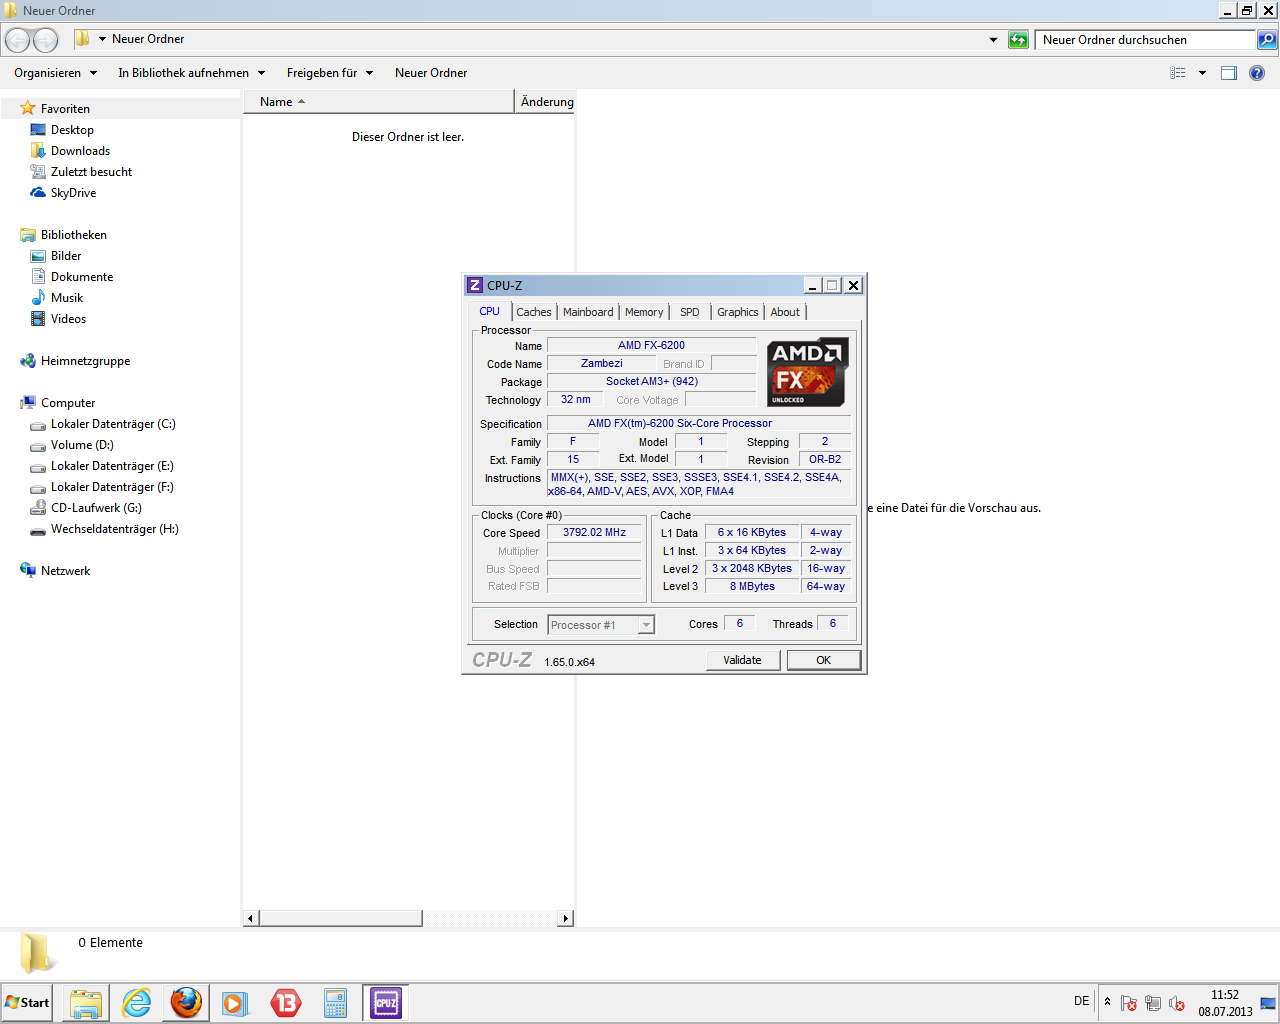Viewport: 1280px width, 1024px height.
Task: Open the Musik library
Action: click(67, 298)
